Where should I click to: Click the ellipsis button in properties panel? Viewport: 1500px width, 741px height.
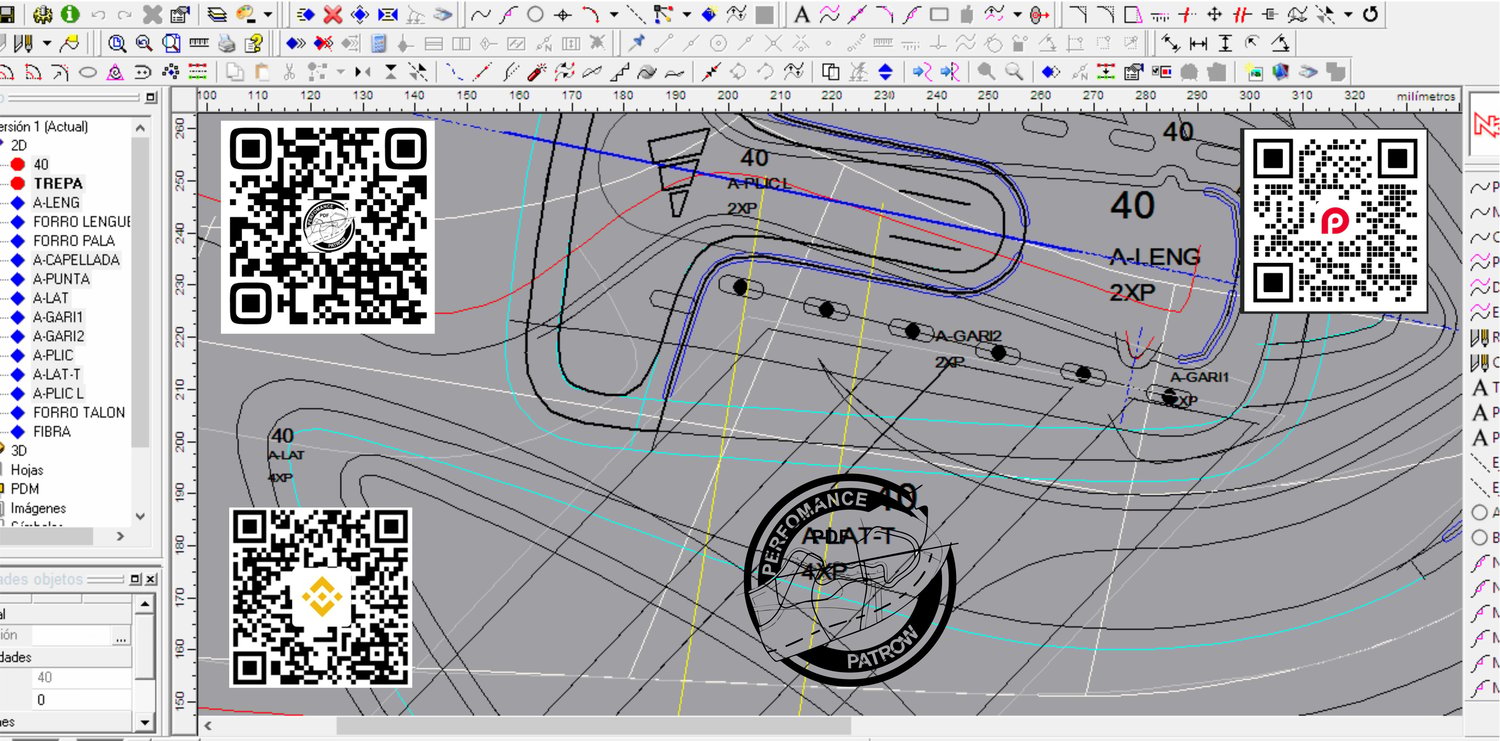pyautogui.click(x=121, y=636)
